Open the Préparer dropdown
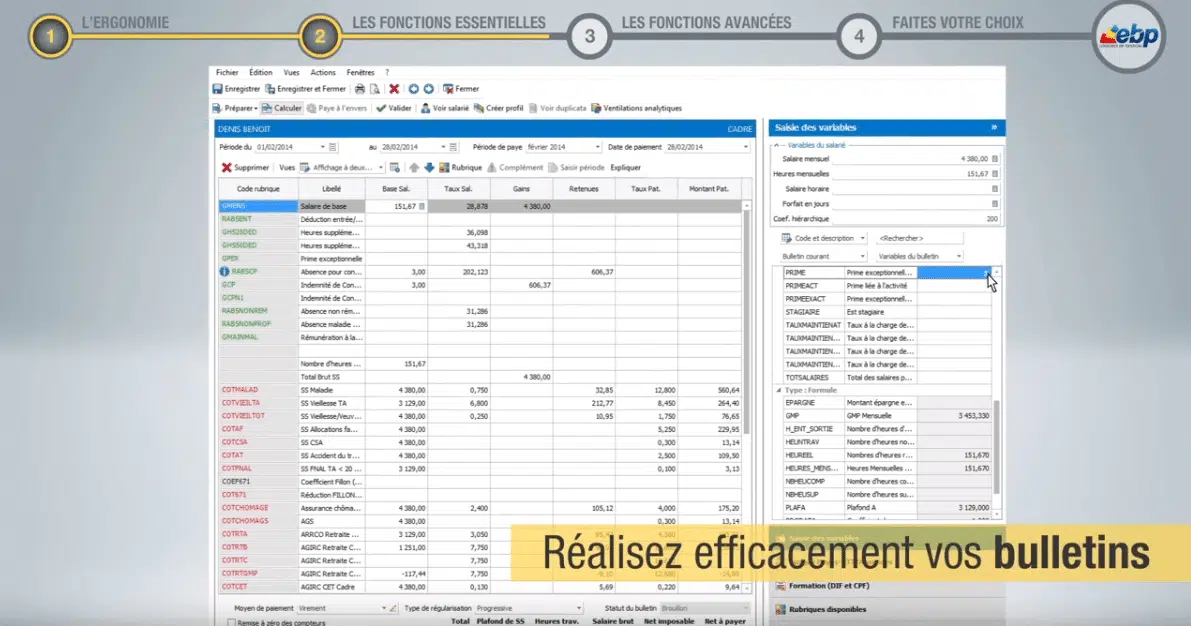1191x626 pixels. pos(233,108)
